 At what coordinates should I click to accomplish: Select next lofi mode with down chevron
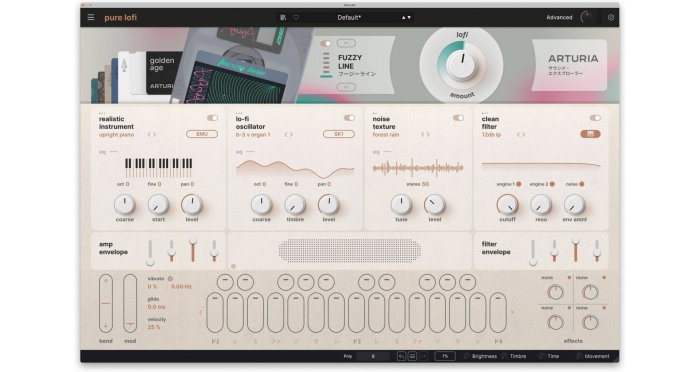[x=346, y=87]
